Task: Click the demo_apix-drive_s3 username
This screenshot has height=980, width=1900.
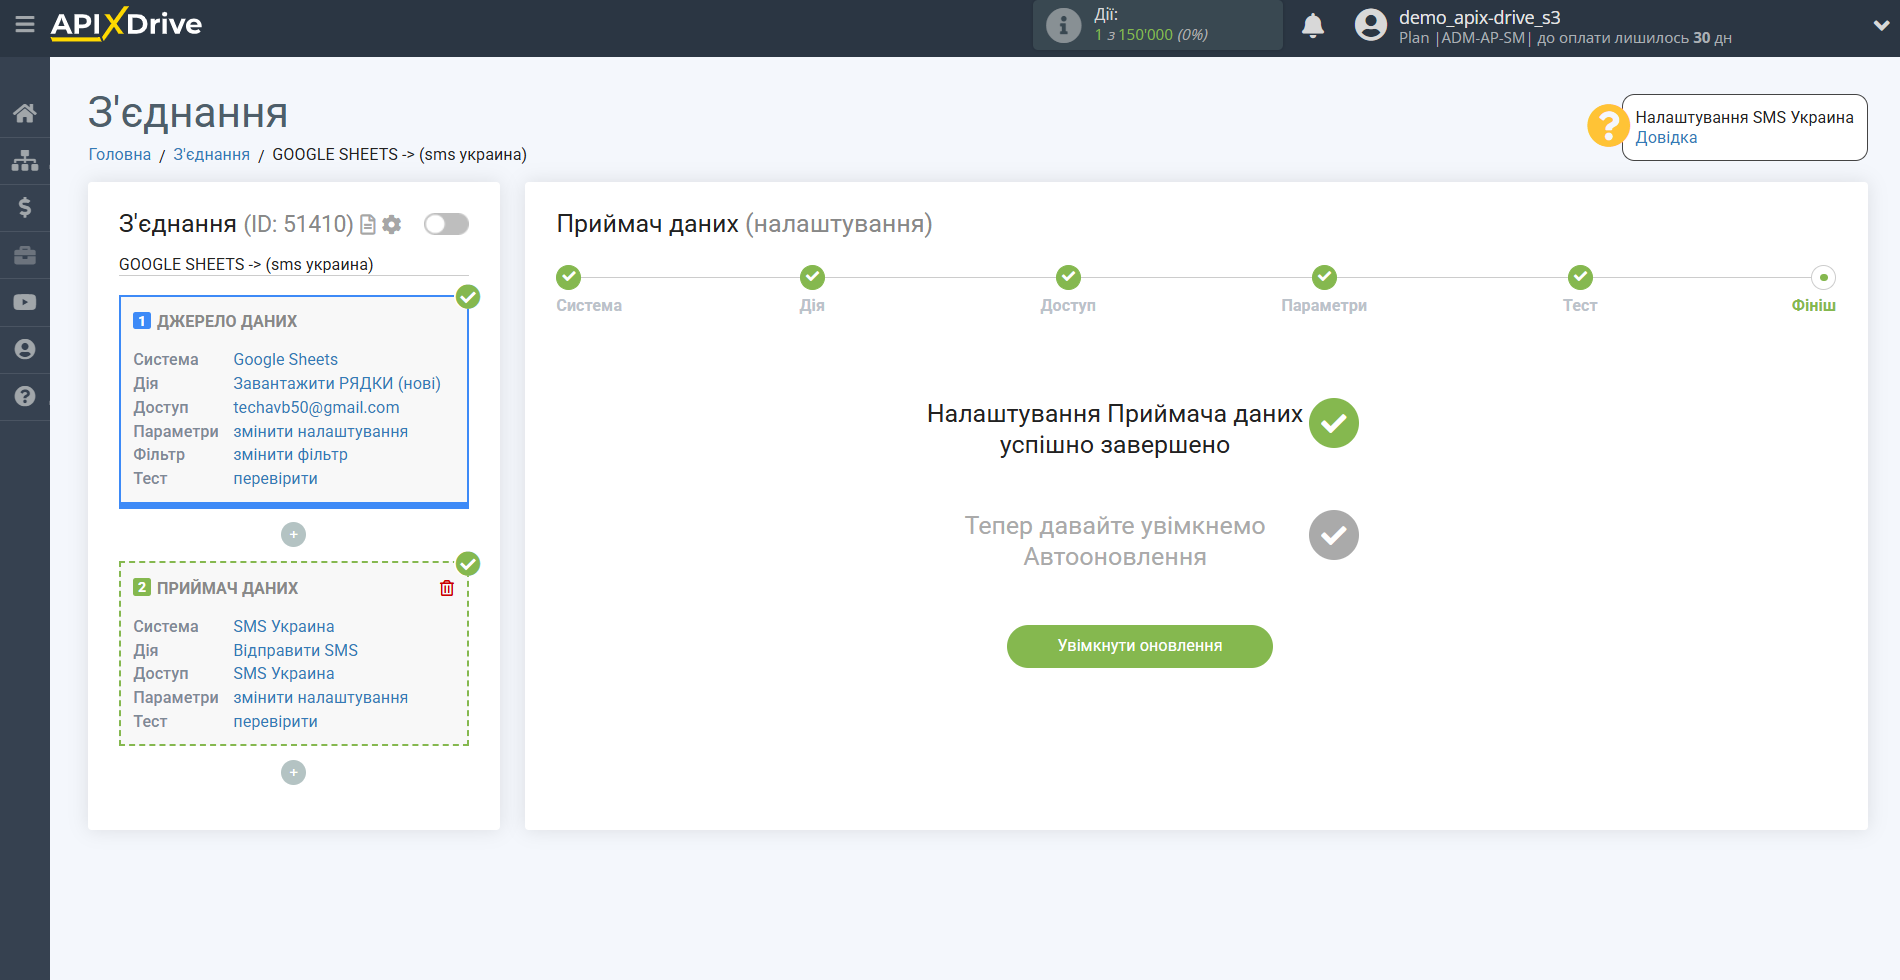Action: (1479, 17)
